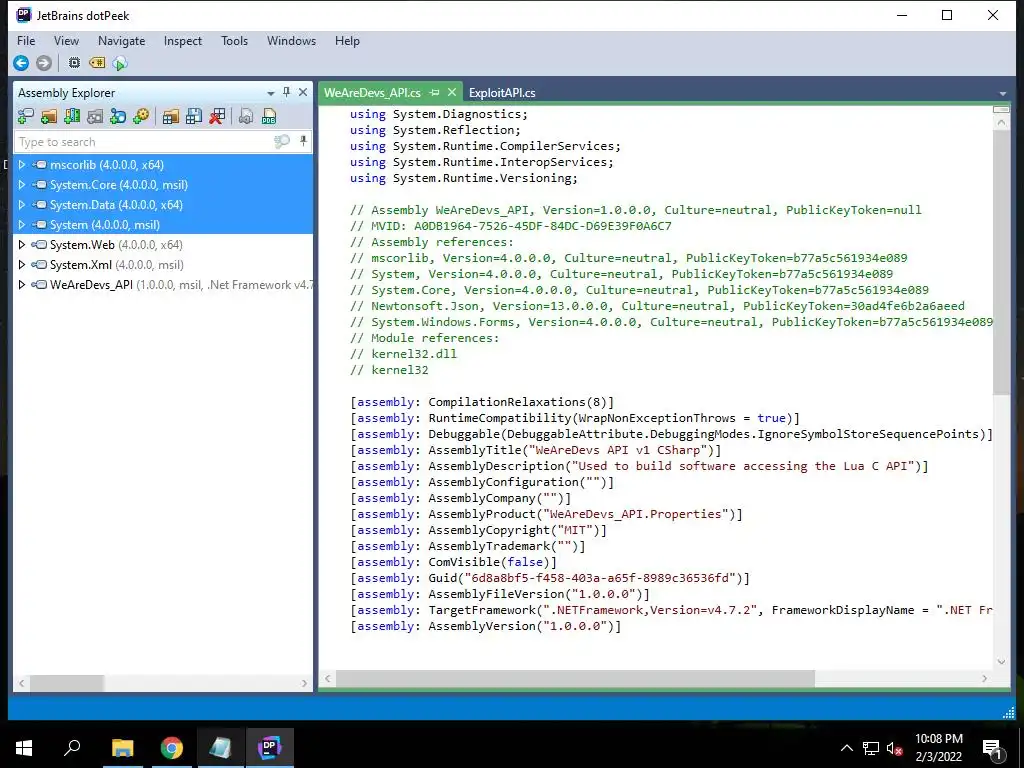Select the mscorlib (4.0.0.0, x64) row
The width and height of the screenshot is (1024, 768).
point(163,165)
